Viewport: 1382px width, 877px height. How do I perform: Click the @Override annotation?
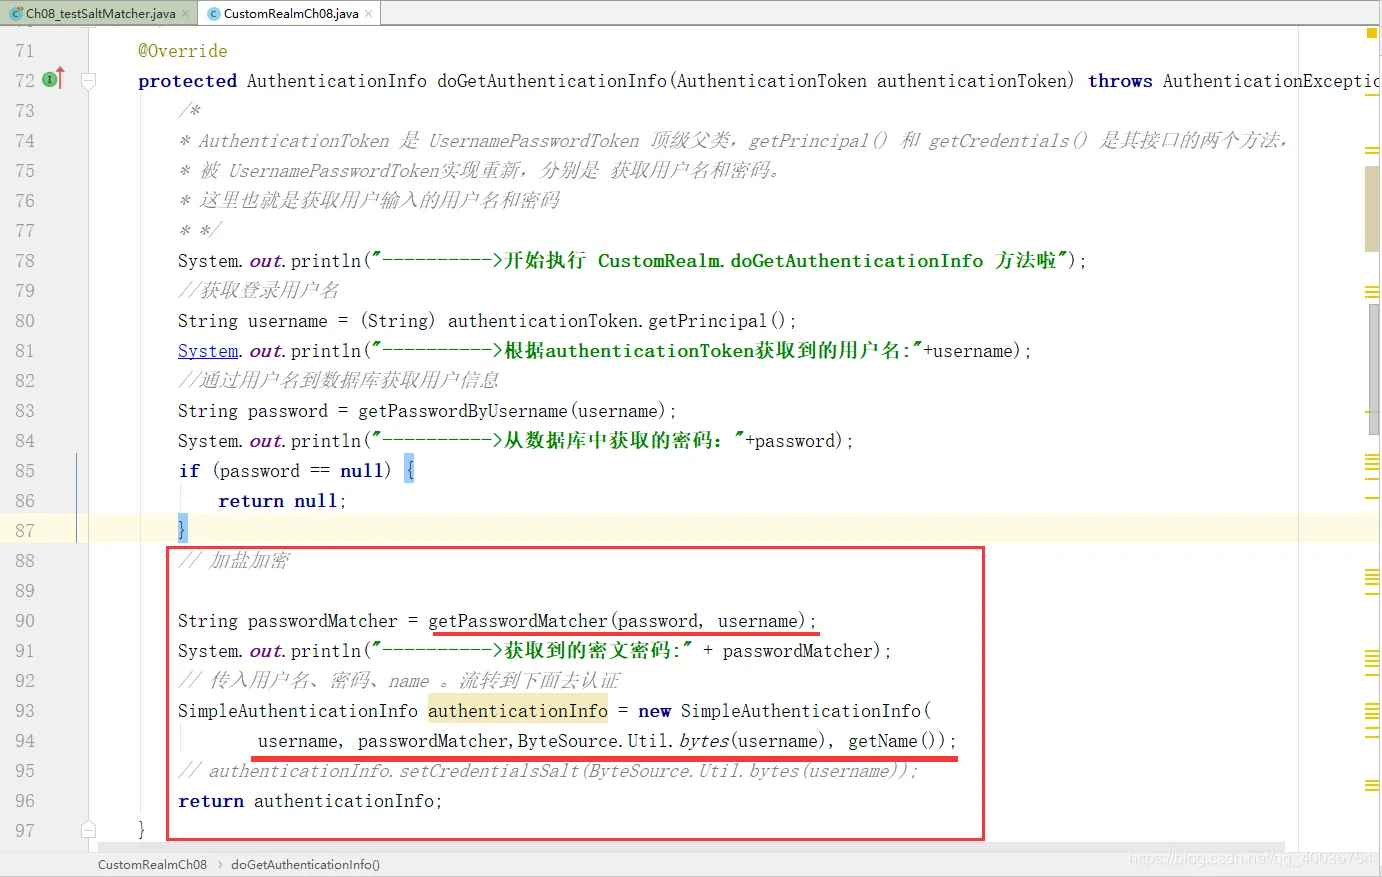(182, 51)
